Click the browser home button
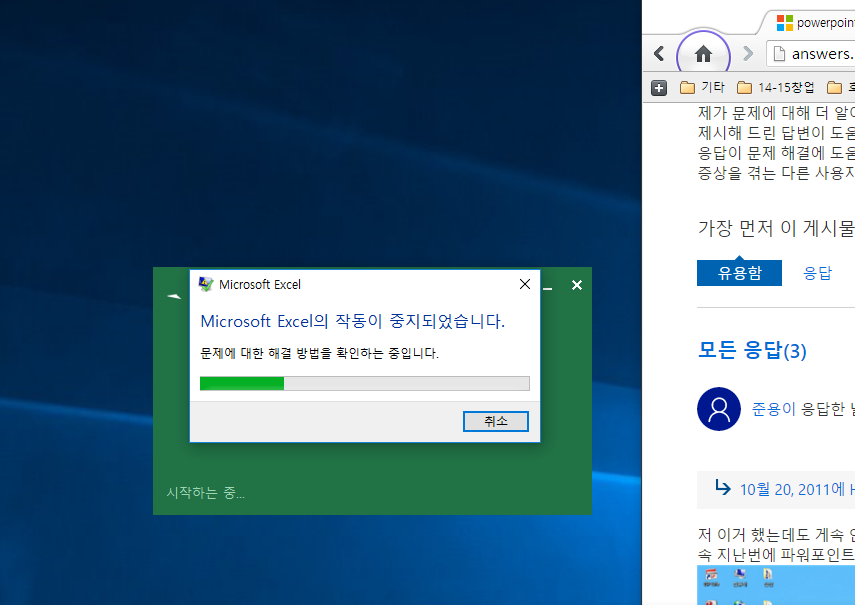The image size is (855, 605). point(703,53)
